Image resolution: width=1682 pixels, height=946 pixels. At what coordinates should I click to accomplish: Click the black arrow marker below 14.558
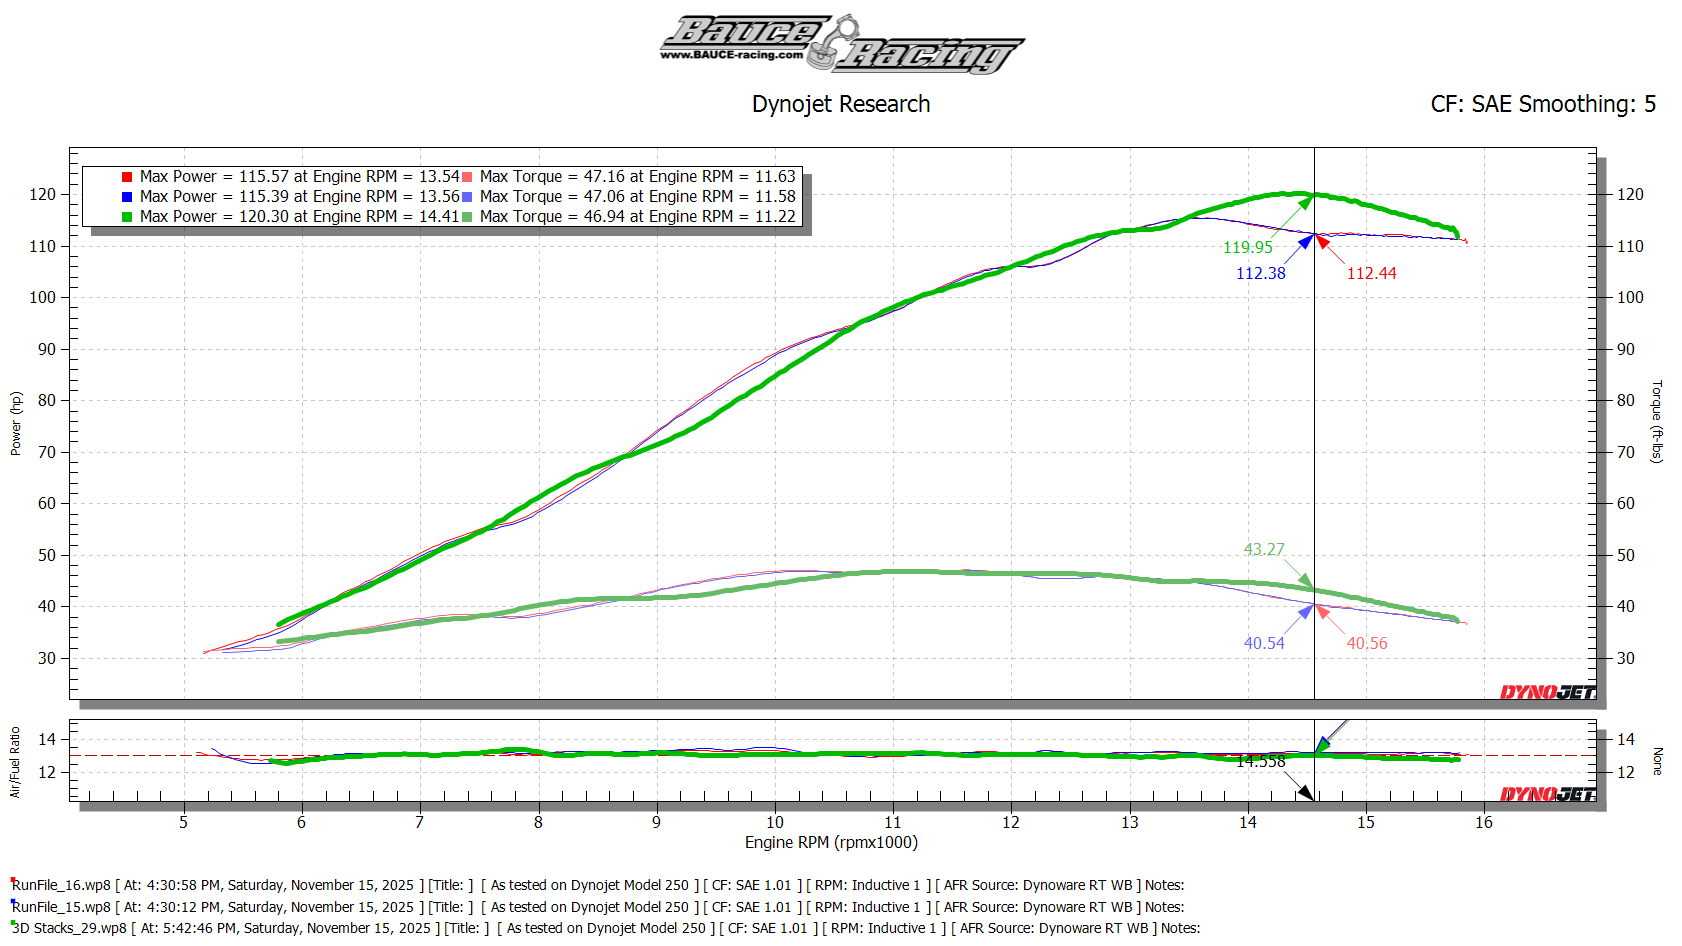[1305, 793]
